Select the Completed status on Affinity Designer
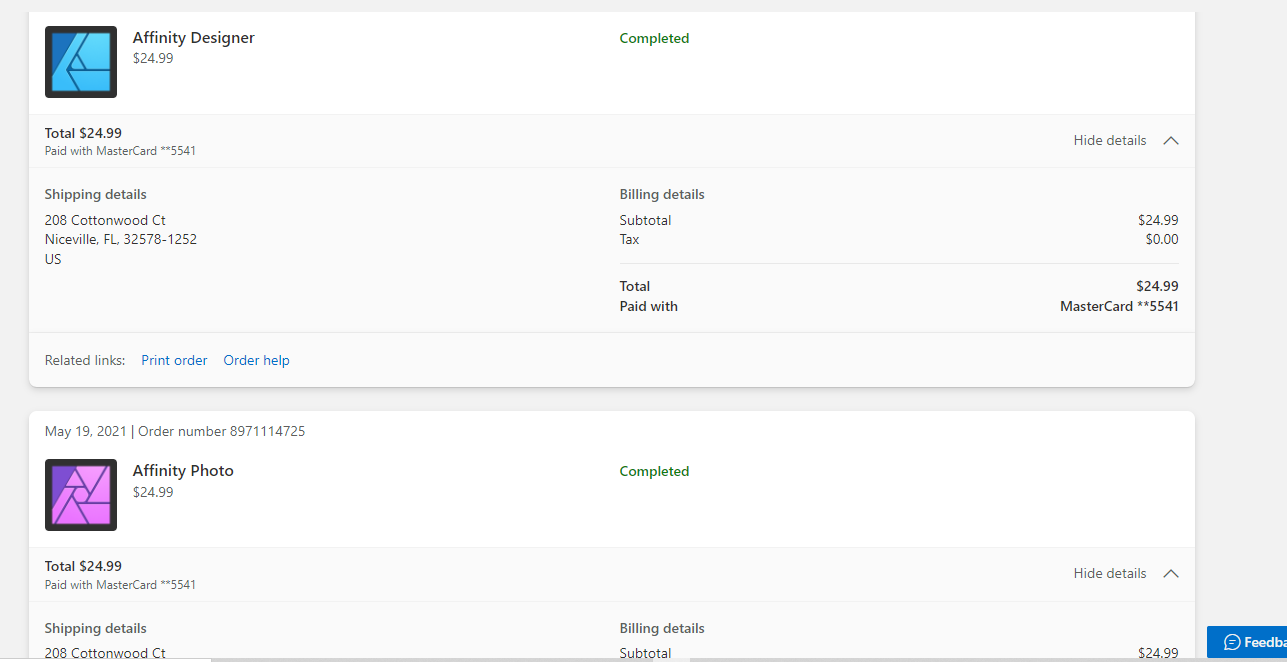Viewport: 1287px width, 662px height. (654, 38)
